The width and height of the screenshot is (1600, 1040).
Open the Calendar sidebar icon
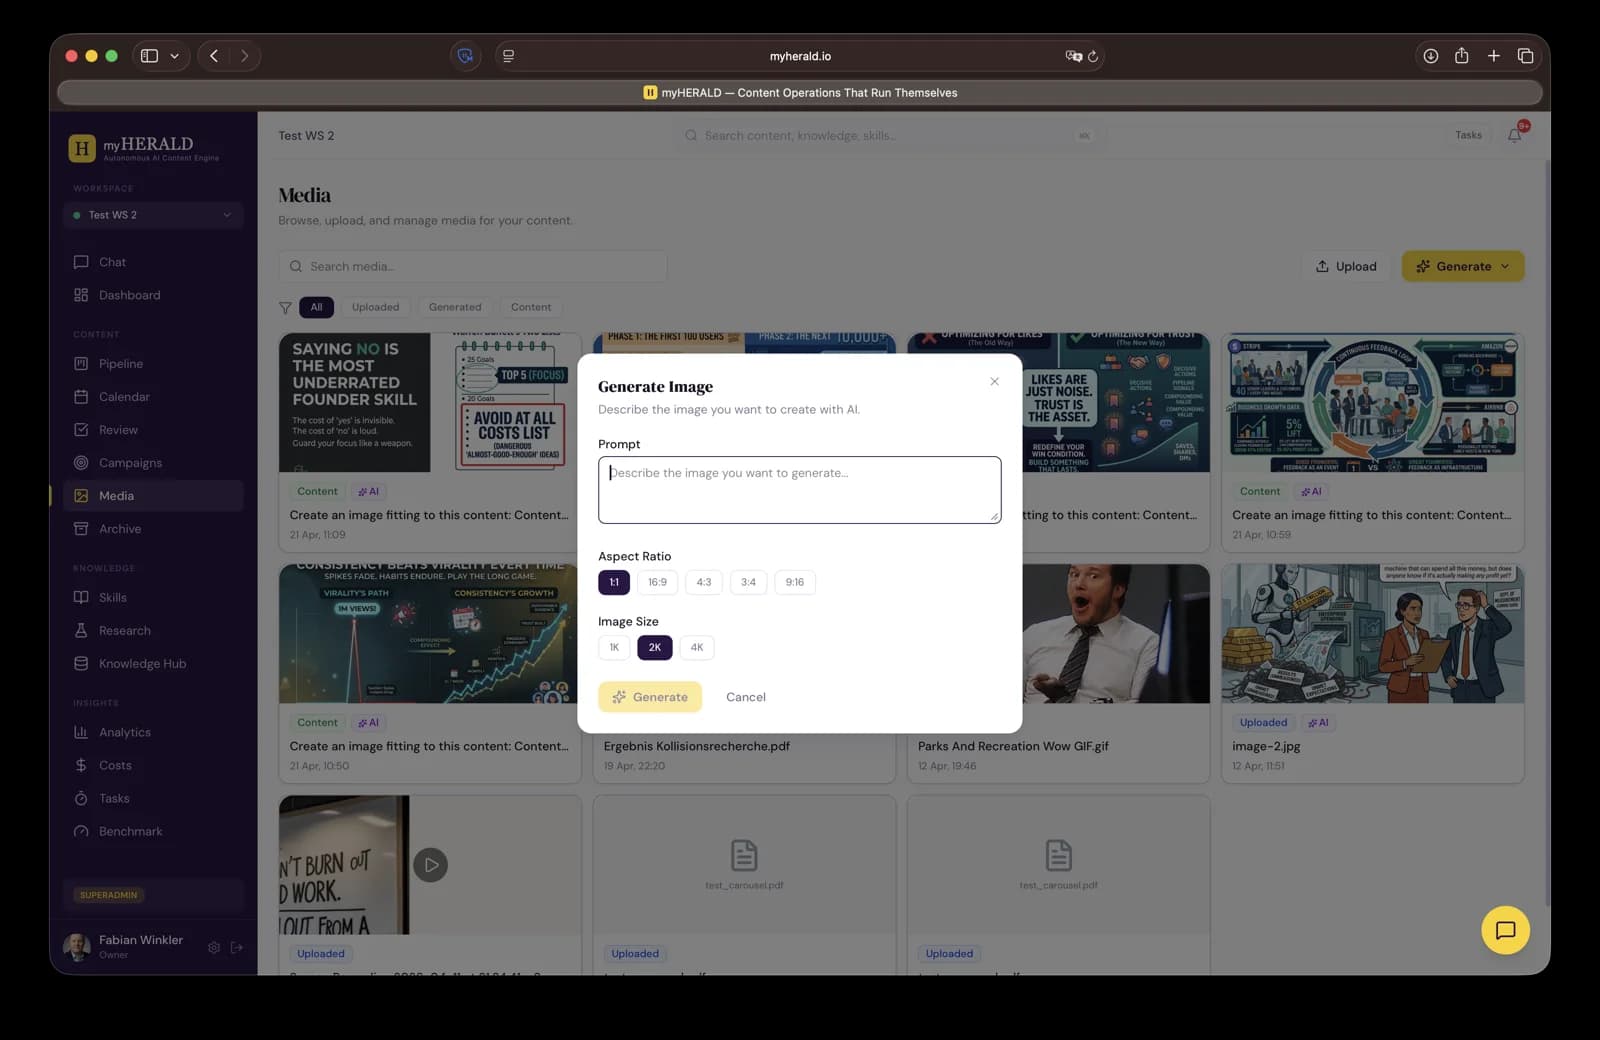pyautogui.click(x=81, y=397)
